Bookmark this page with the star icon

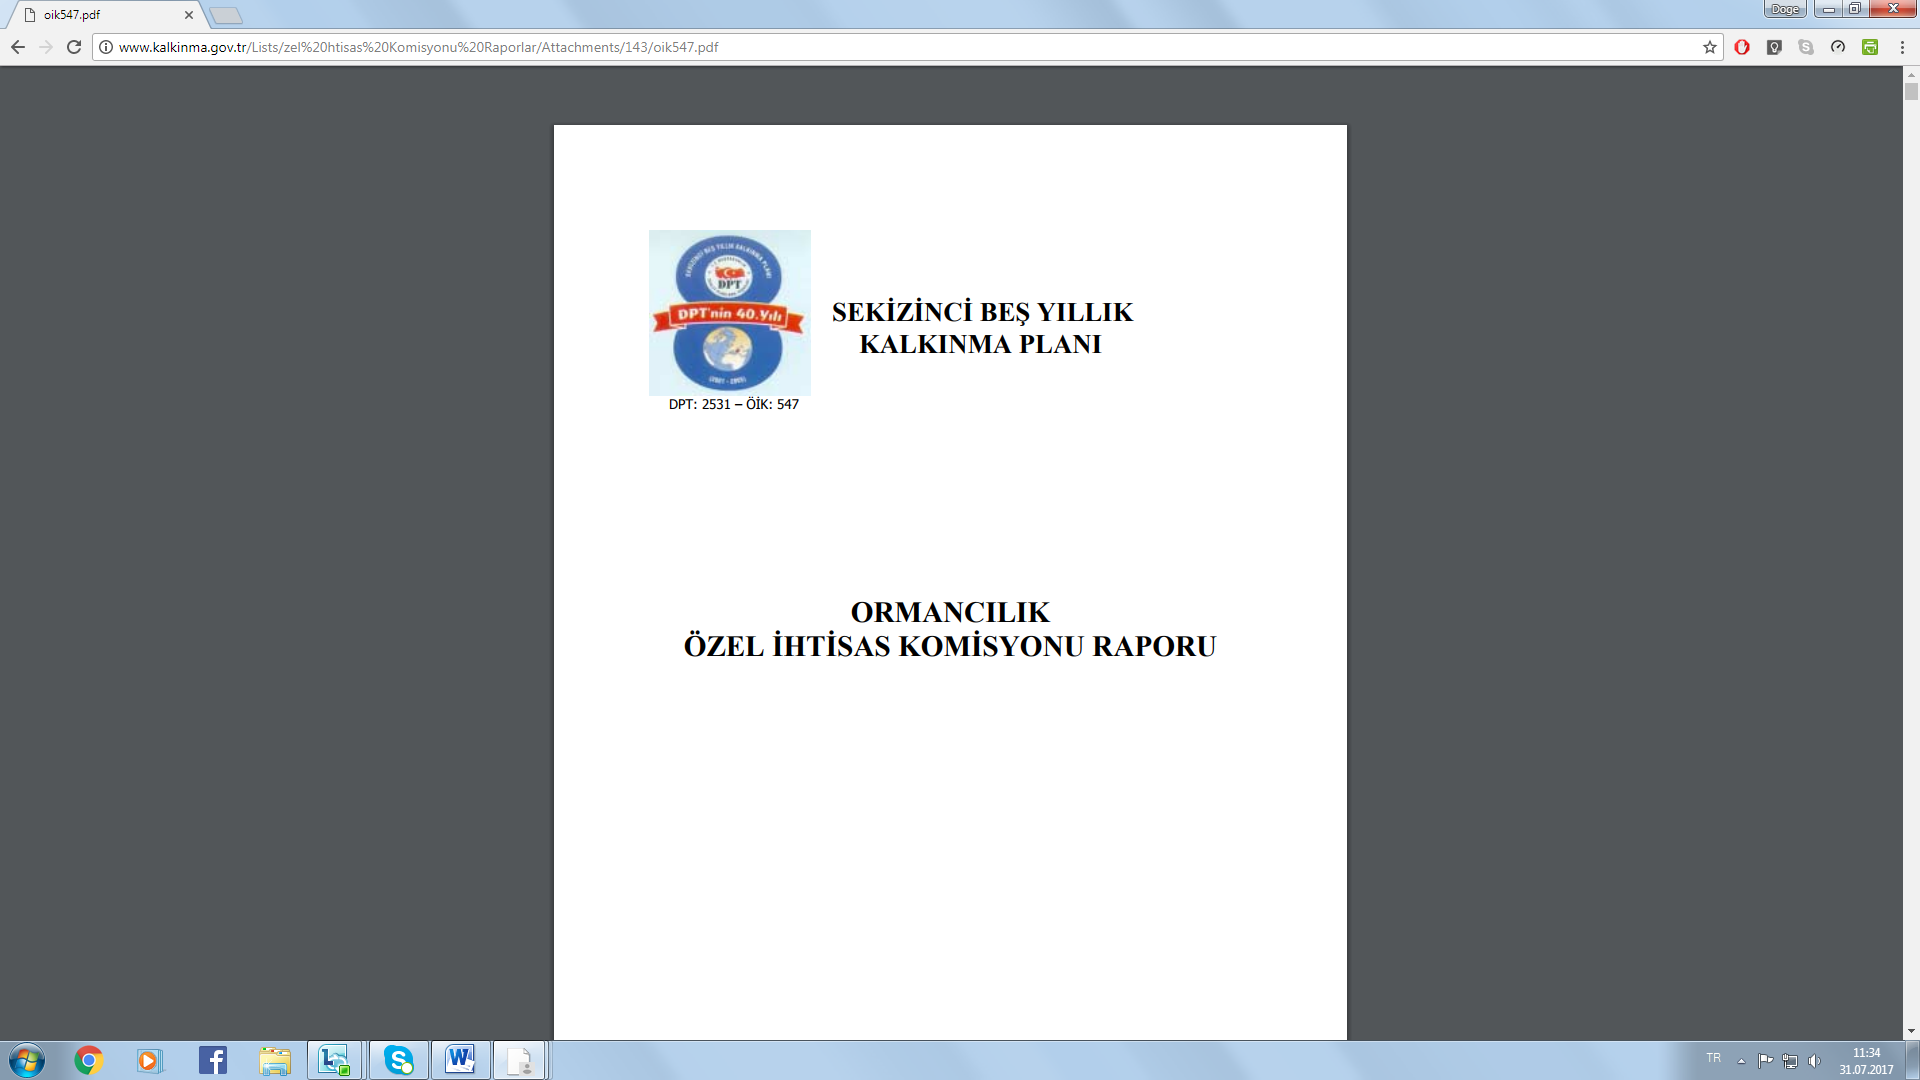click(x=1710, y=47)
